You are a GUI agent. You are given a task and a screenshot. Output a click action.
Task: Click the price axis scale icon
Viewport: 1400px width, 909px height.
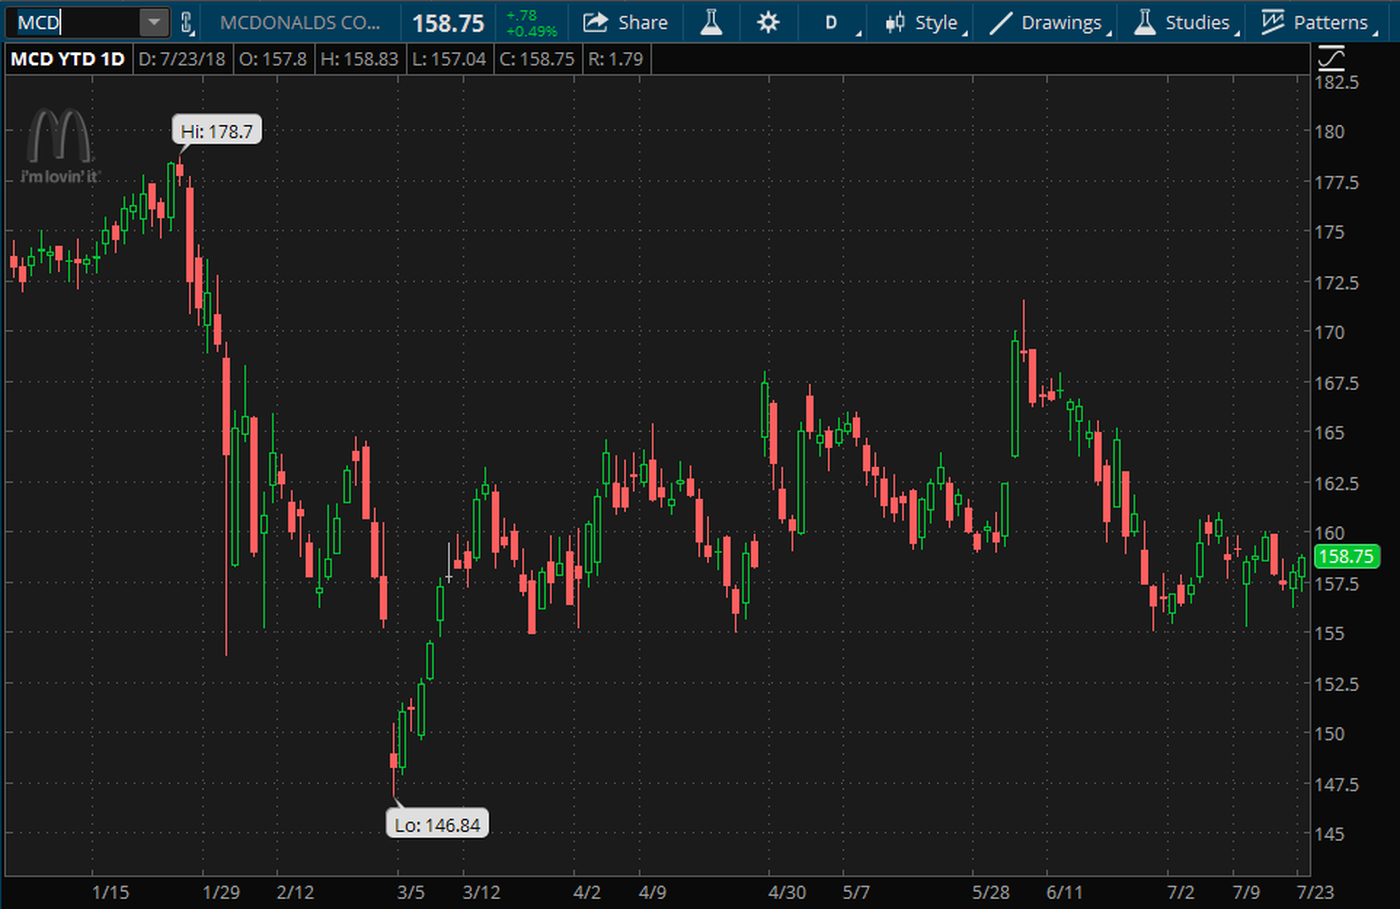(1331, 58)
